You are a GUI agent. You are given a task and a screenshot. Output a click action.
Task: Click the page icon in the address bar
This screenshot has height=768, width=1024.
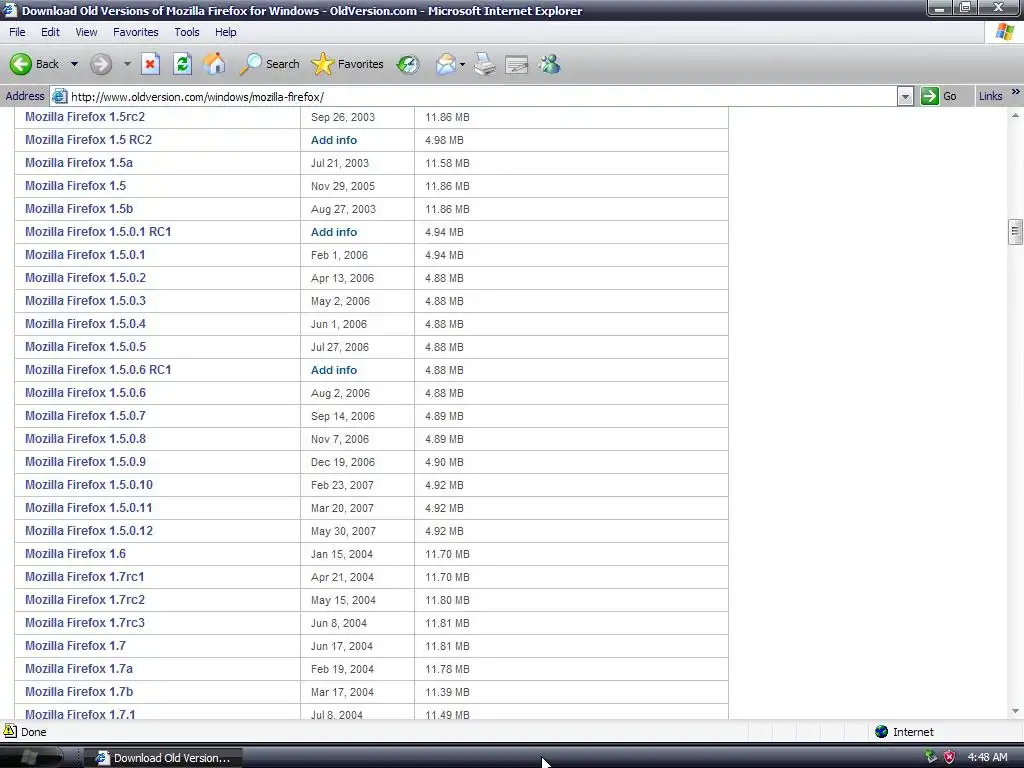coord(59,97)
